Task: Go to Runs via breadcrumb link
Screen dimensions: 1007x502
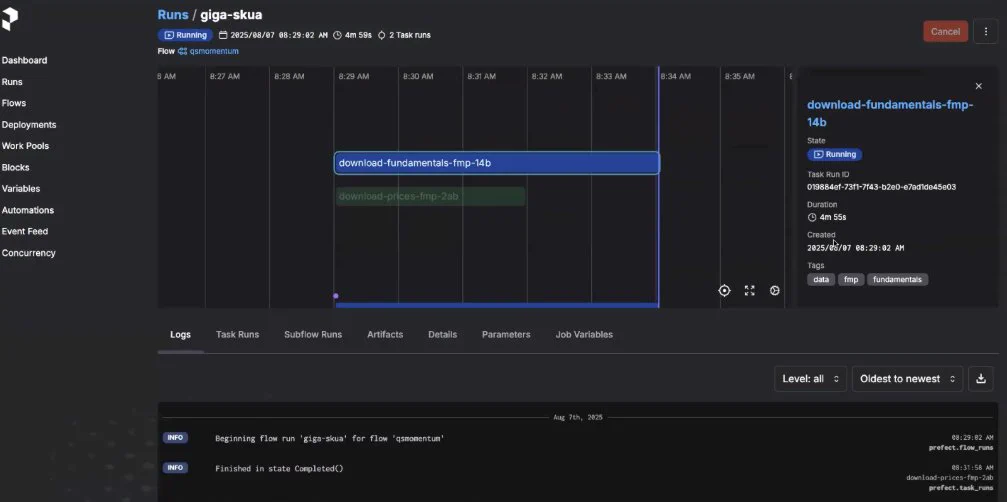Action: [x=173, y=15]
